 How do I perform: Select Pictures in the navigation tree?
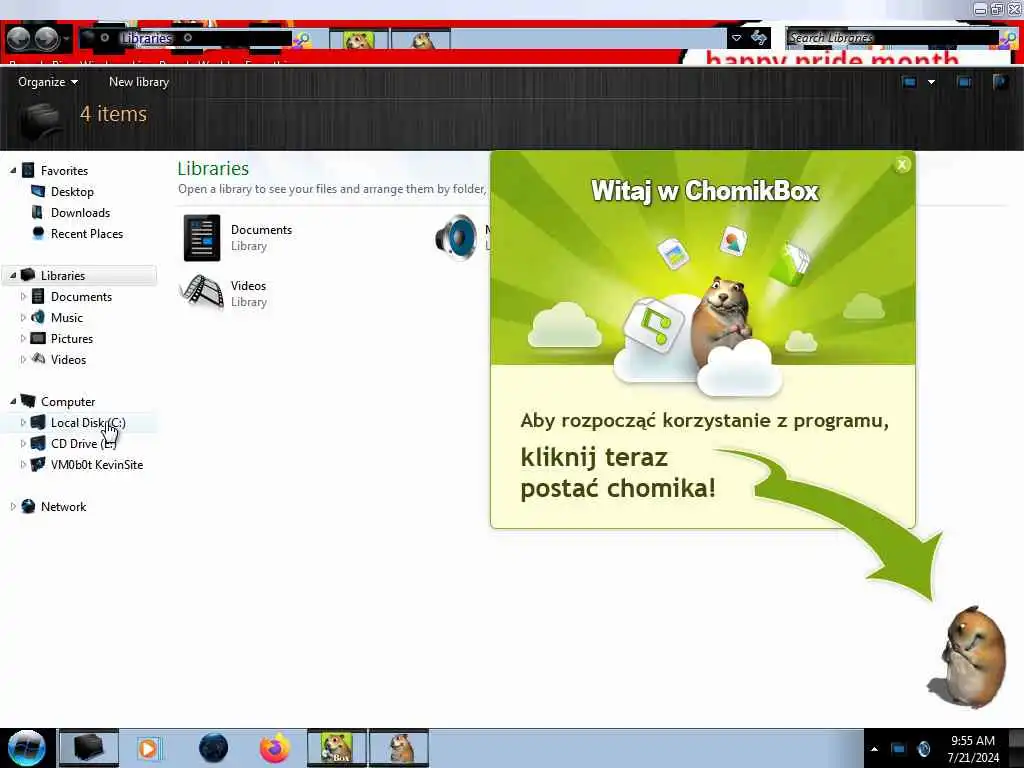coord(72,338)
